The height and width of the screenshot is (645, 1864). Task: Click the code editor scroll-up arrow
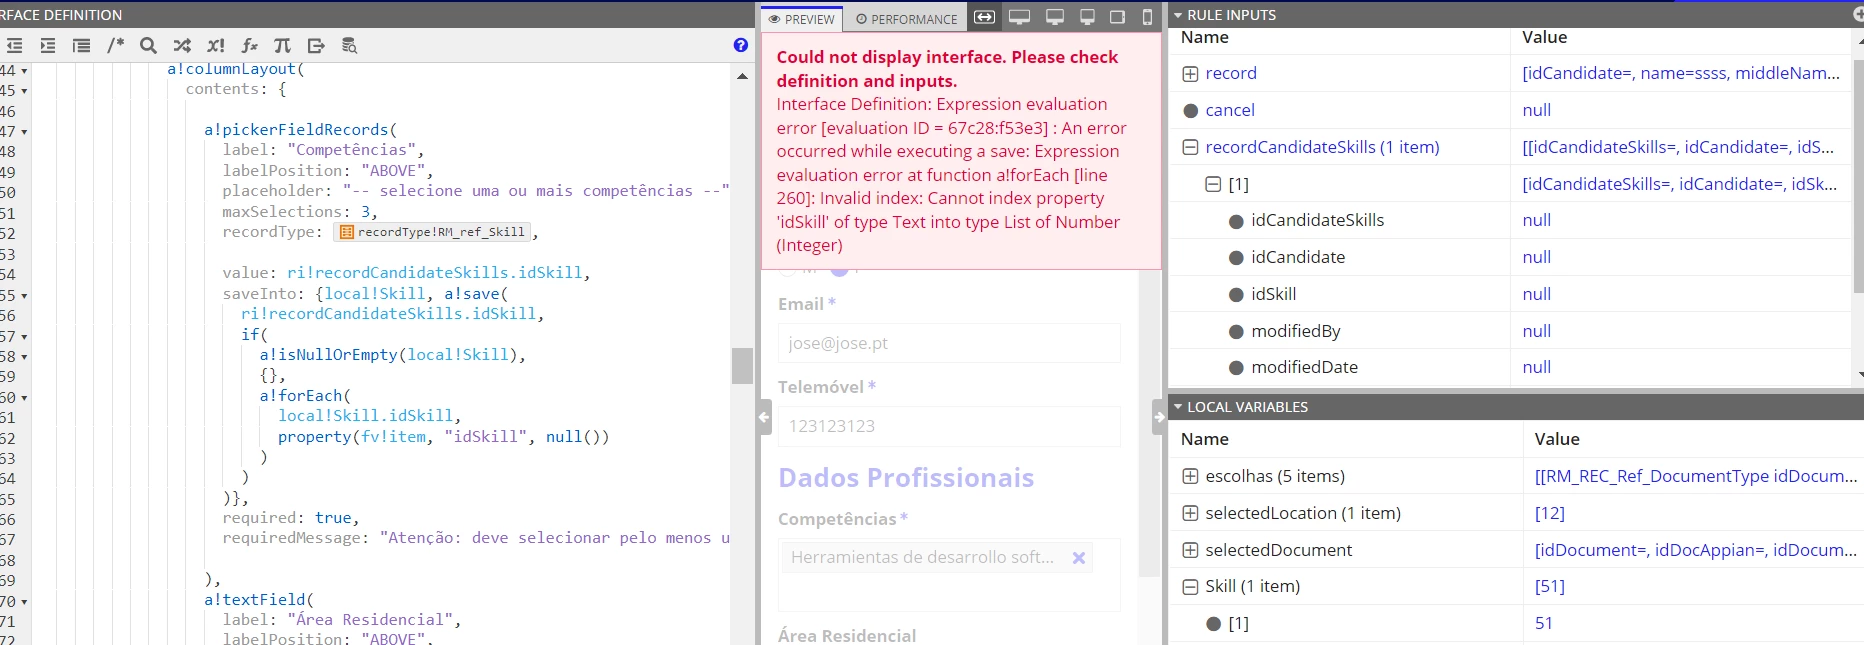pyautogui.click(x=742, y=76)
